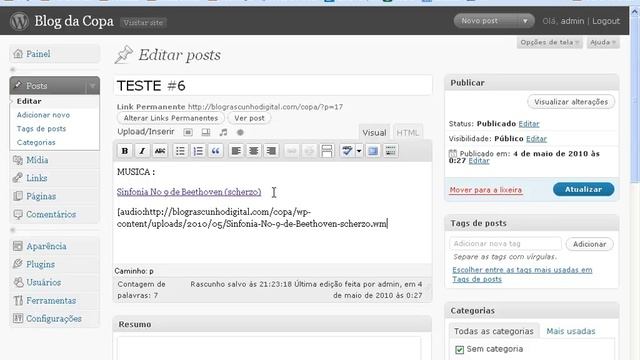Switch to Todas as categorias tab
640x360 pixels.
[493, 331]
